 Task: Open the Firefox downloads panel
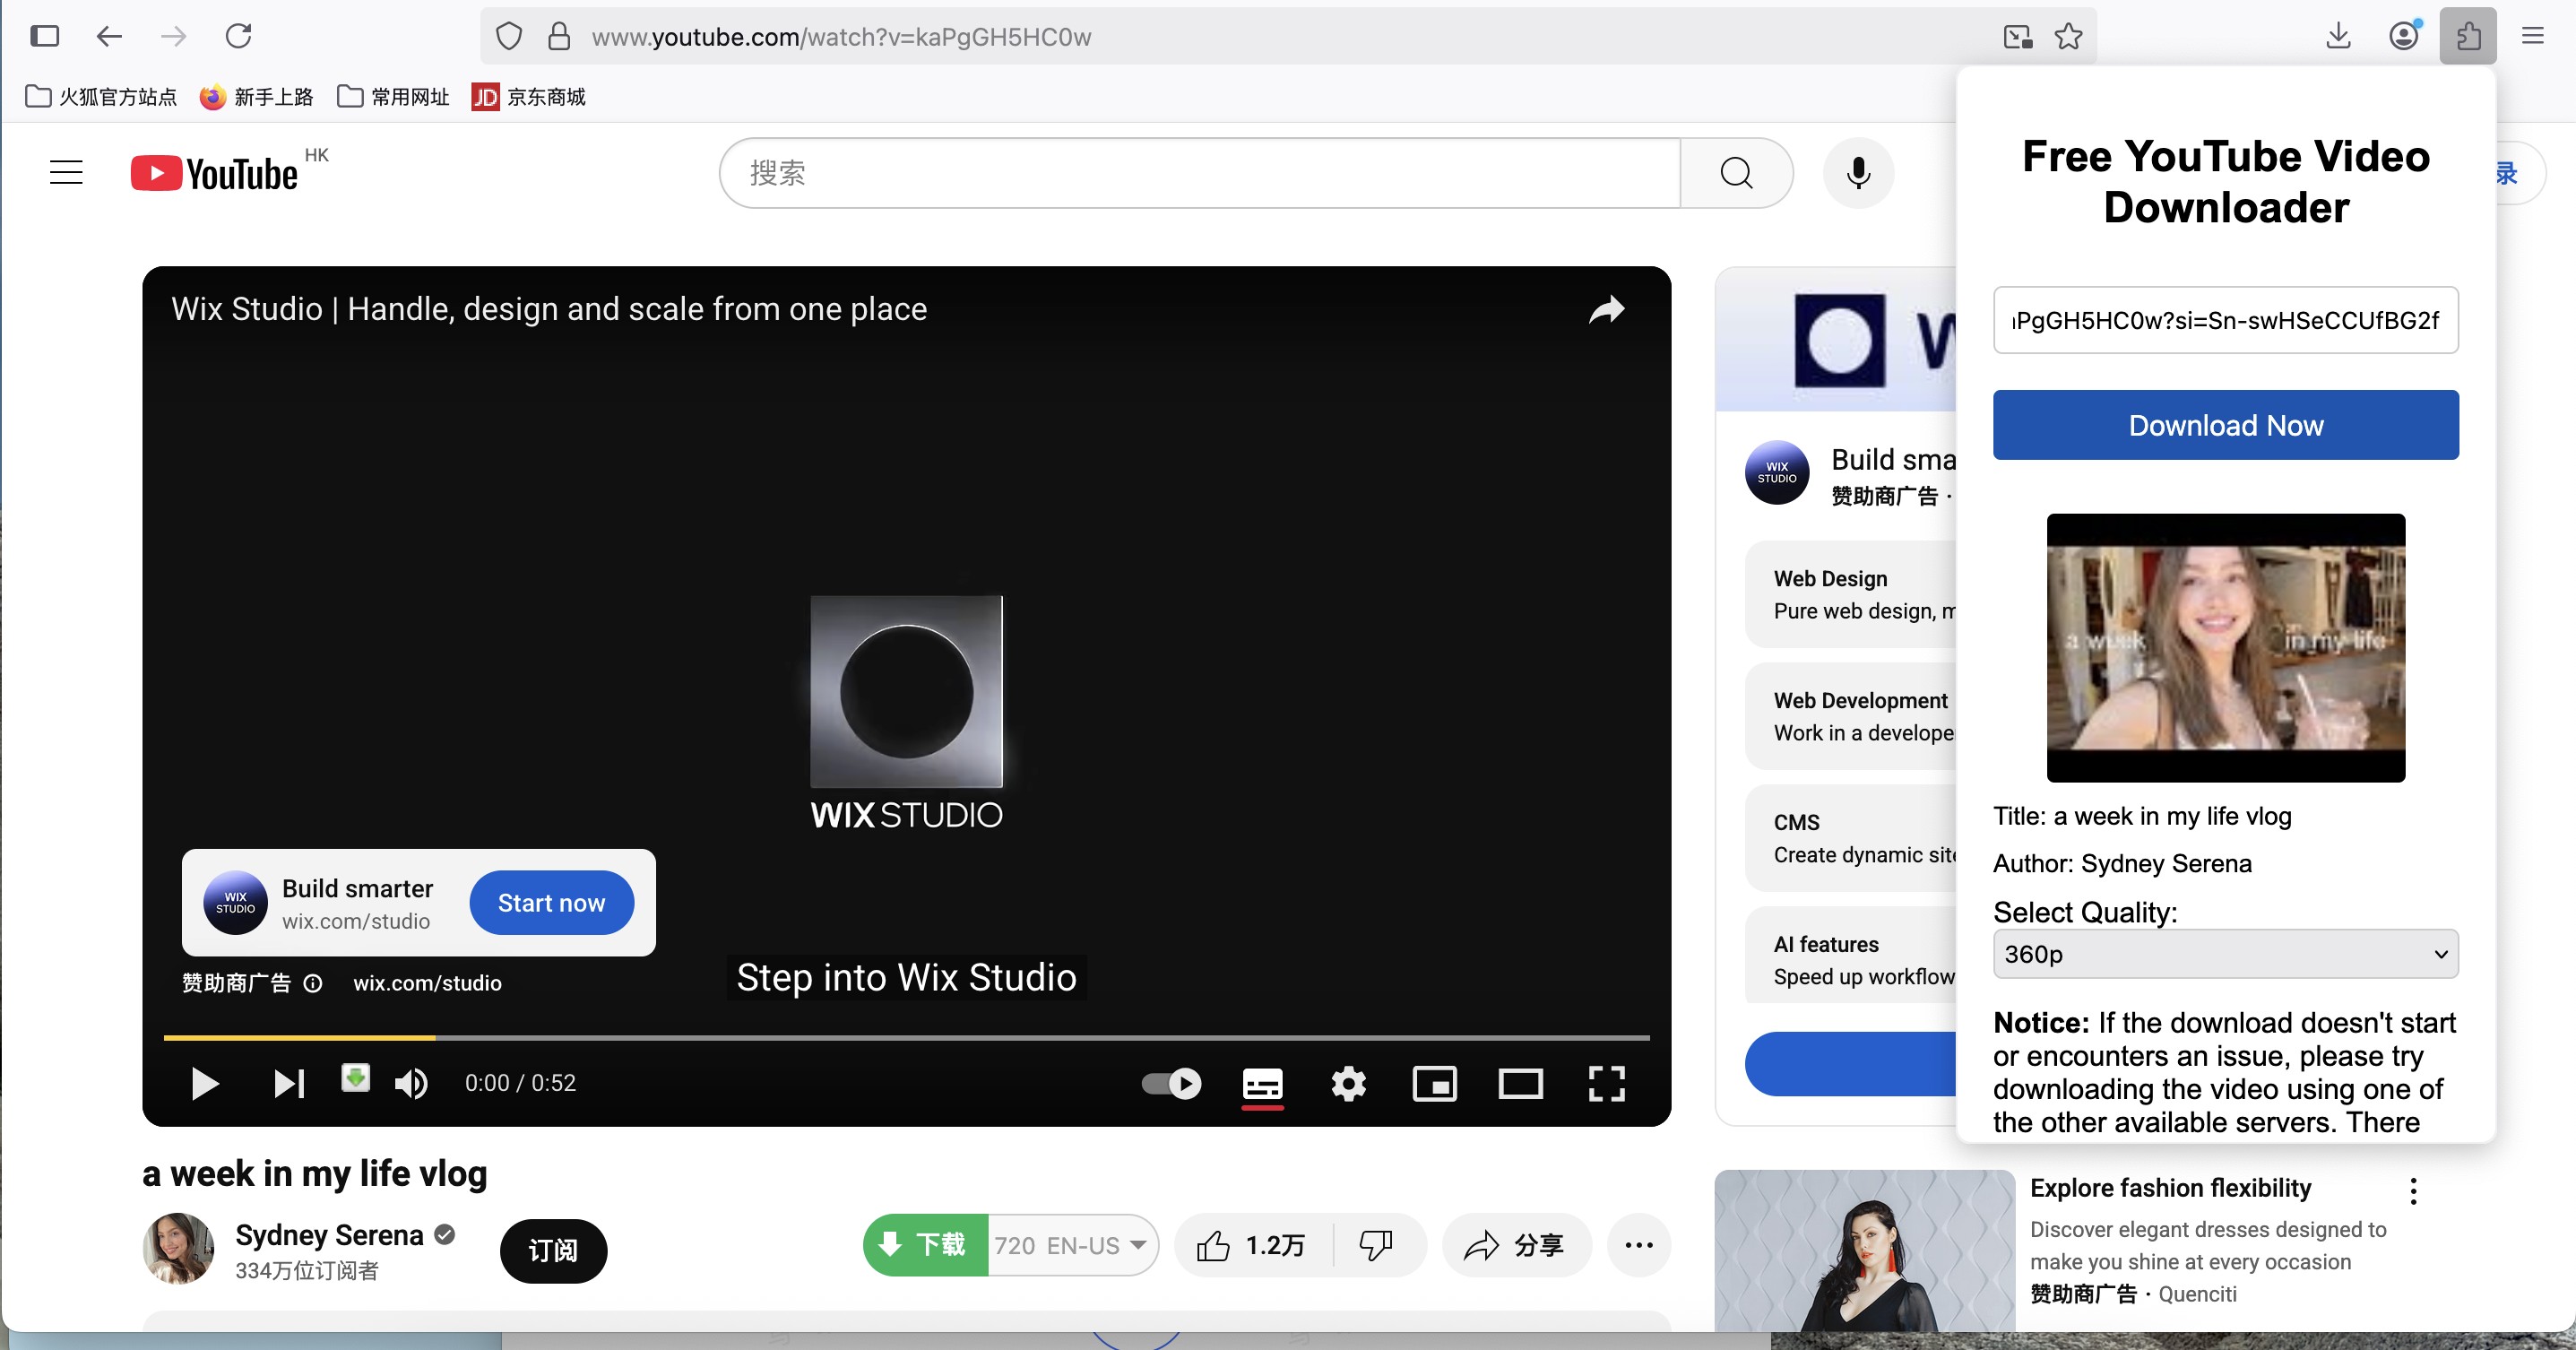[2338, 37]
